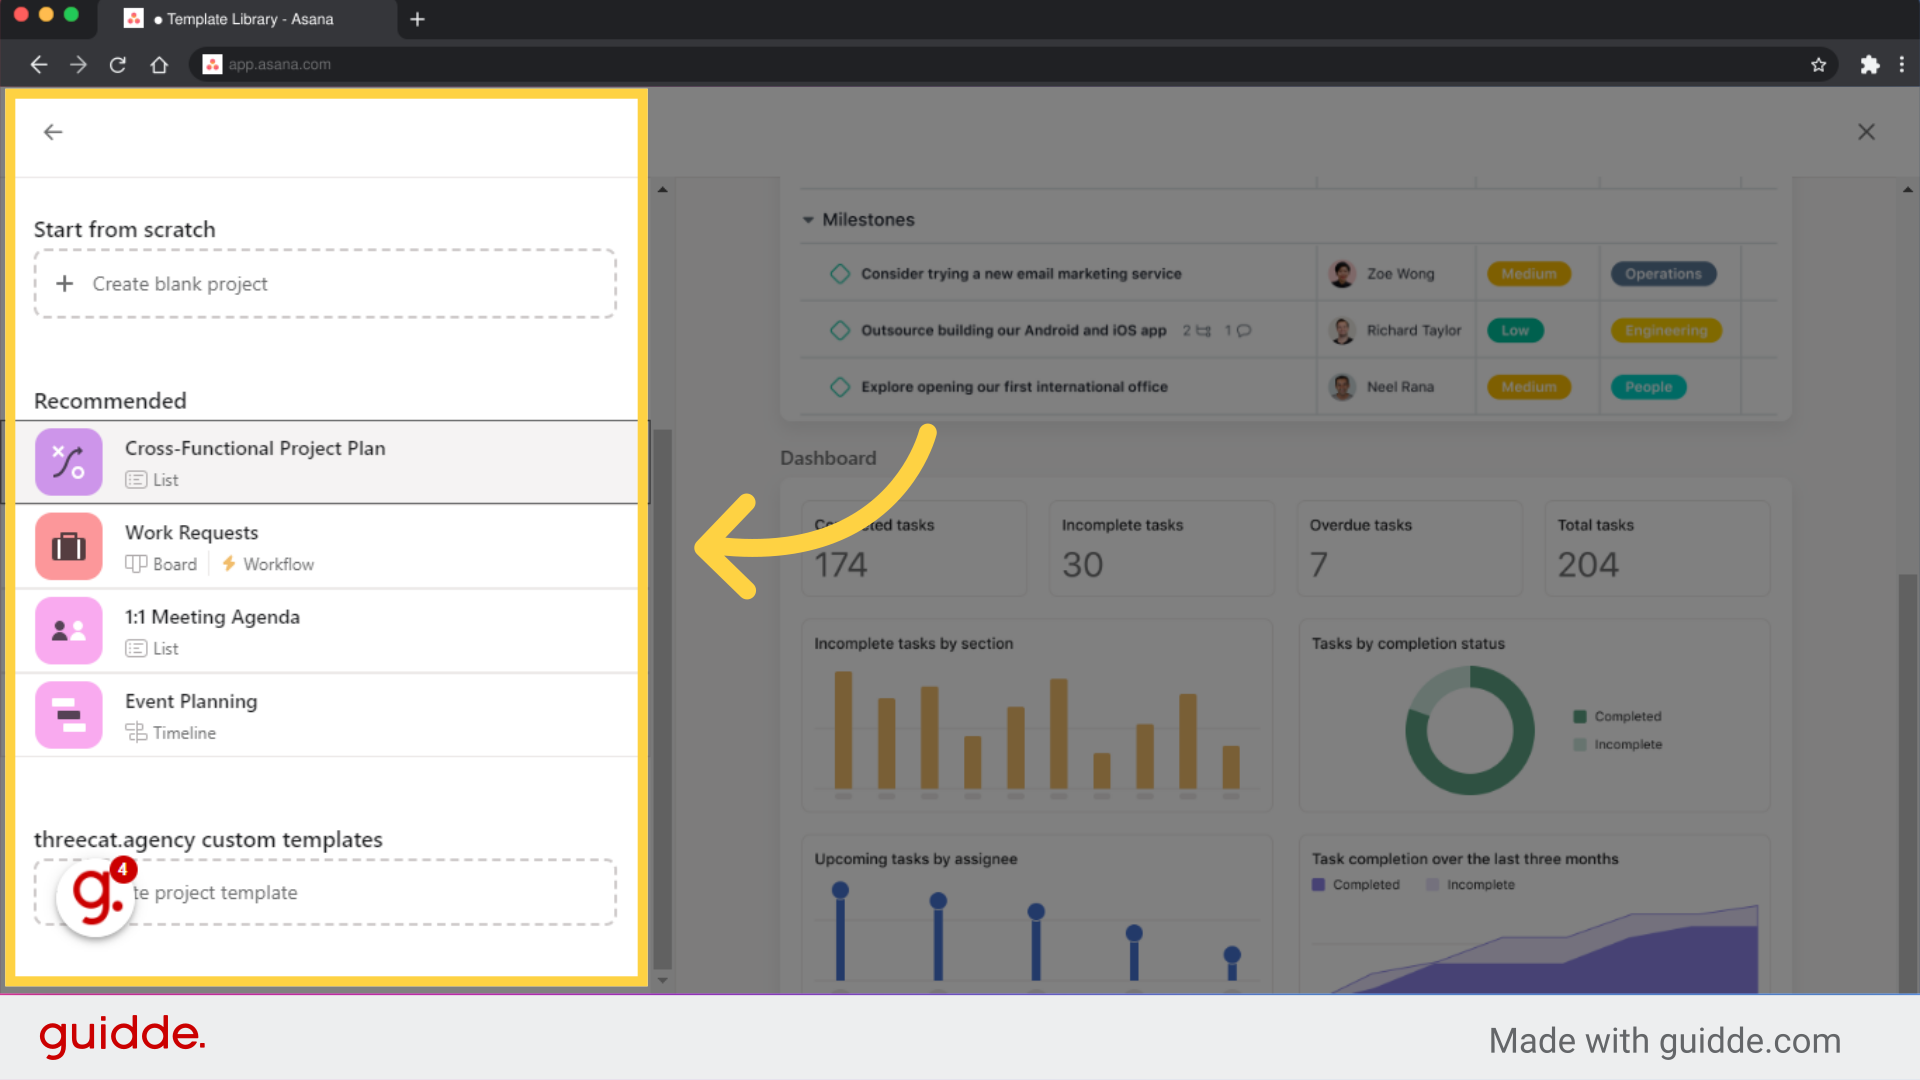Go back in browser history
This screenshot has width=1920, height=1080.
coord(39,65)
